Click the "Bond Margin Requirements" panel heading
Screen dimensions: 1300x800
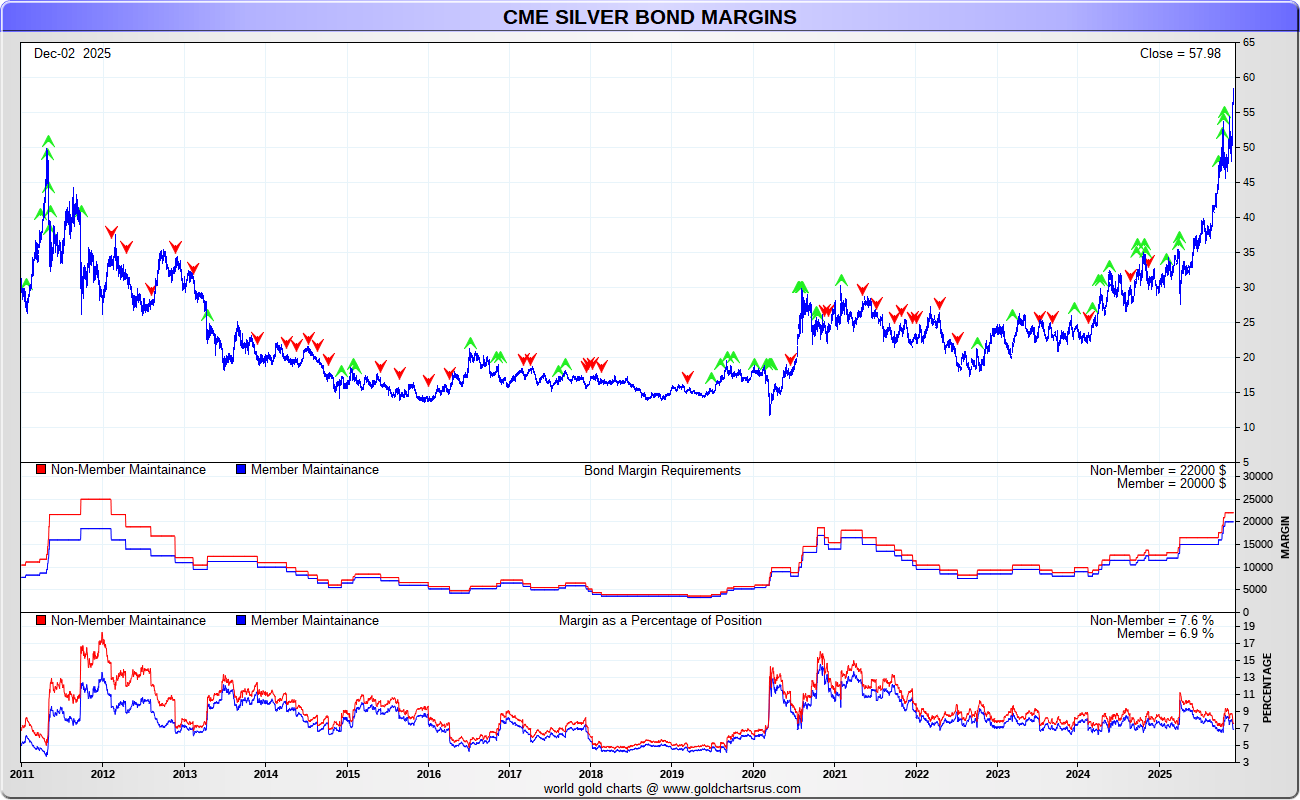pos(662,470)
